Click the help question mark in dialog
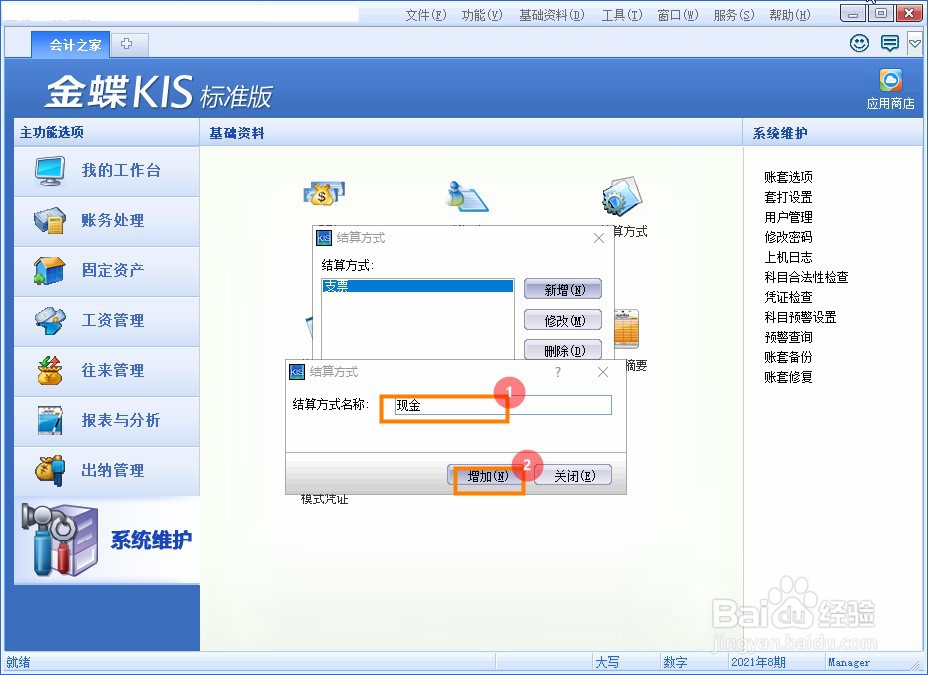 click(558, 372)
